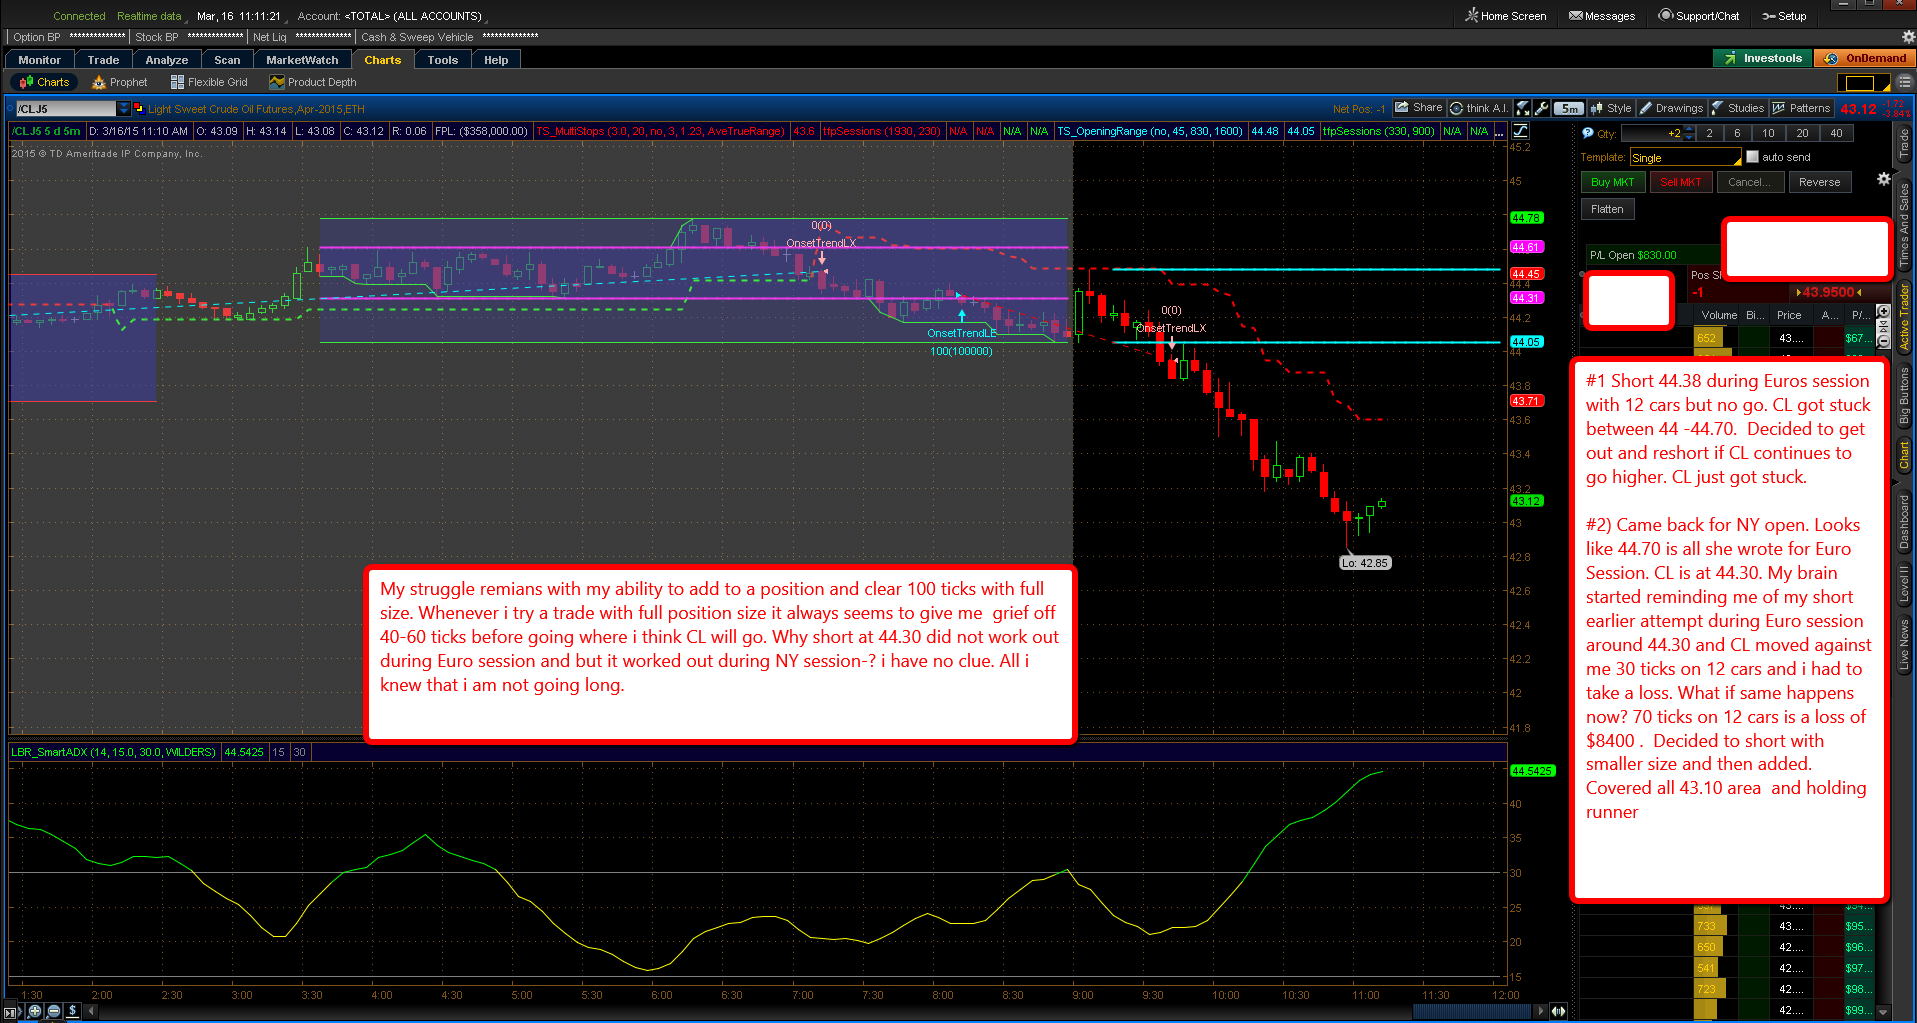Open the Patterns menu

click(1801, 108)
